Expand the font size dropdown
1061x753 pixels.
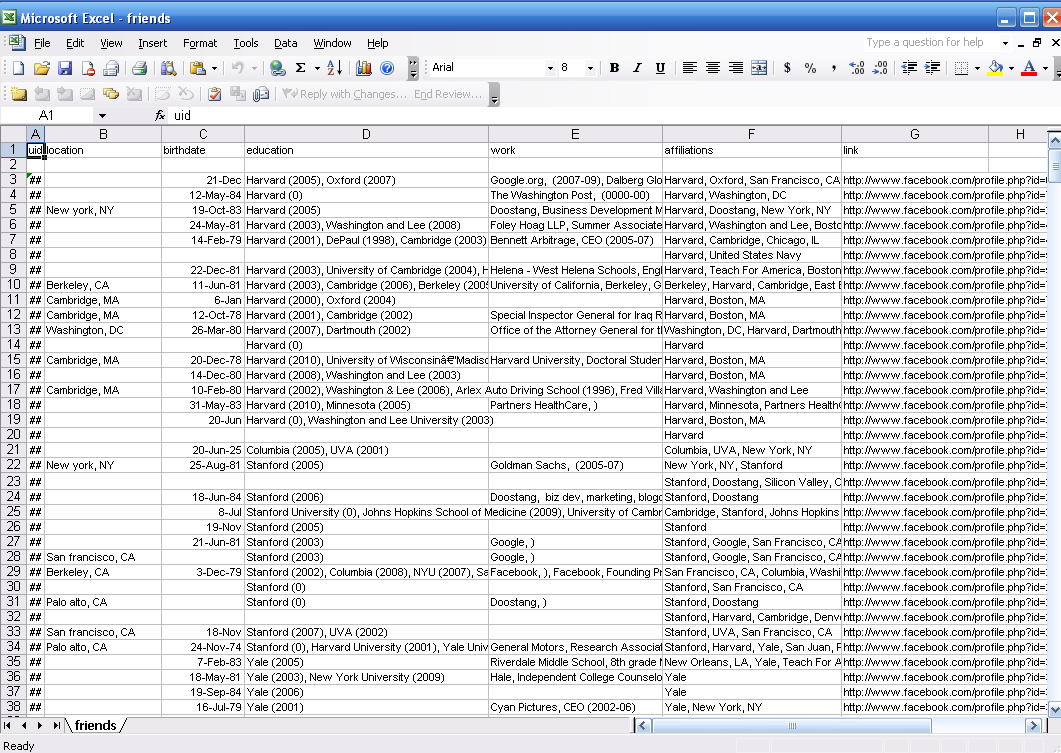pyautogui.click(x=590, y=68)
